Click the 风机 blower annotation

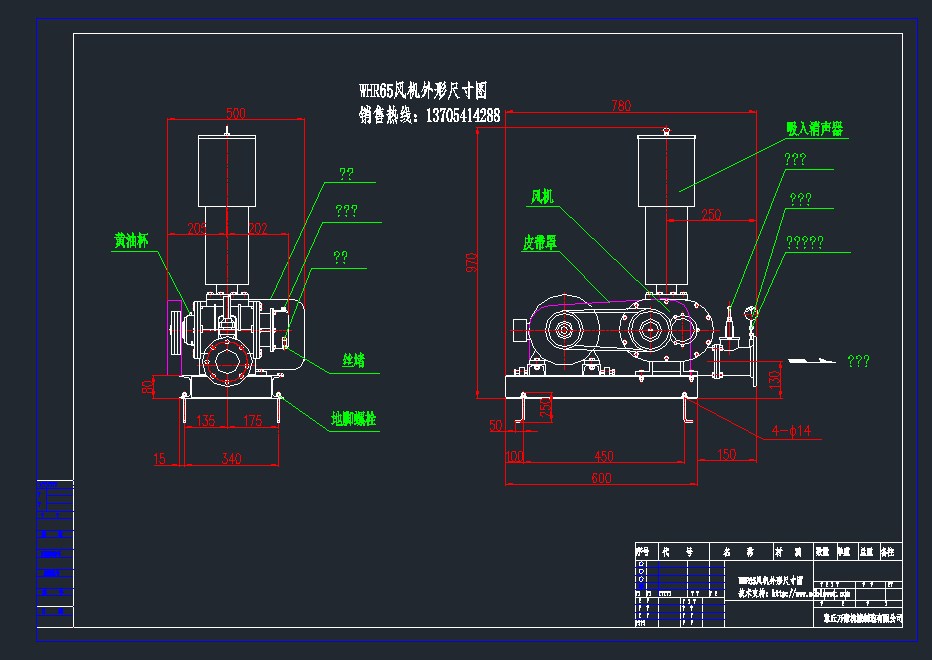click(x=541, y=198)
